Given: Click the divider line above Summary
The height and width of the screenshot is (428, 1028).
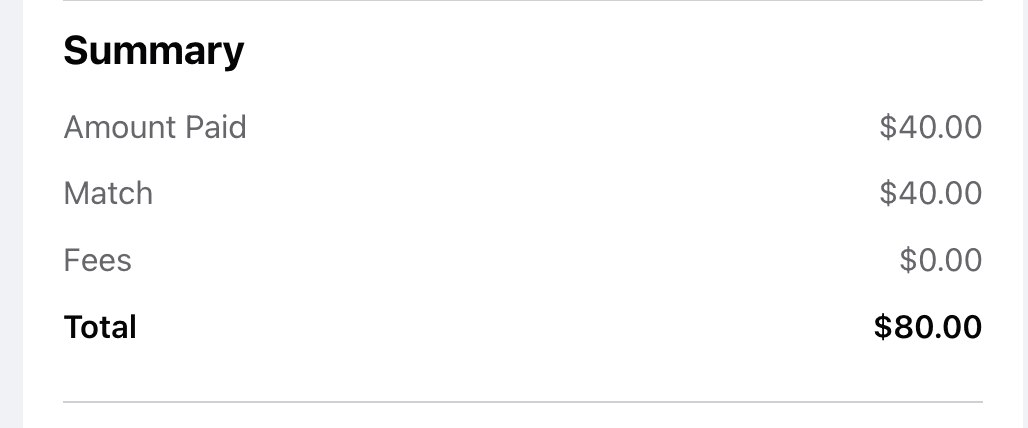Looking at the screenshot, I should 523,1.
